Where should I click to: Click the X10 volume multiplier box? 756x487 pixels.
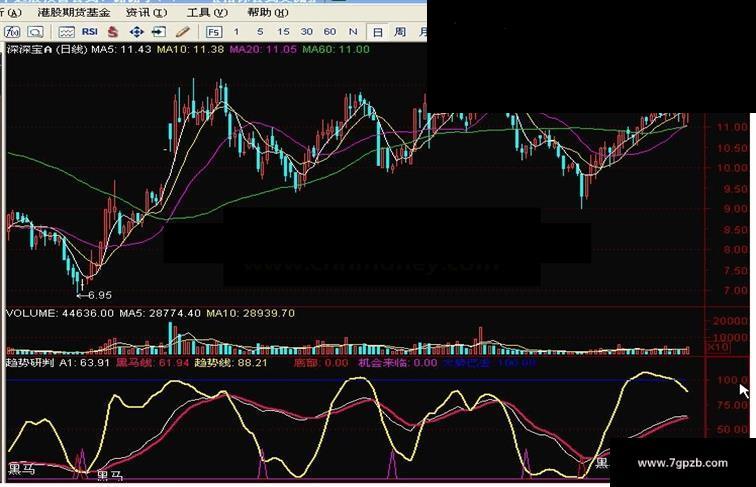tap(718, 347)
